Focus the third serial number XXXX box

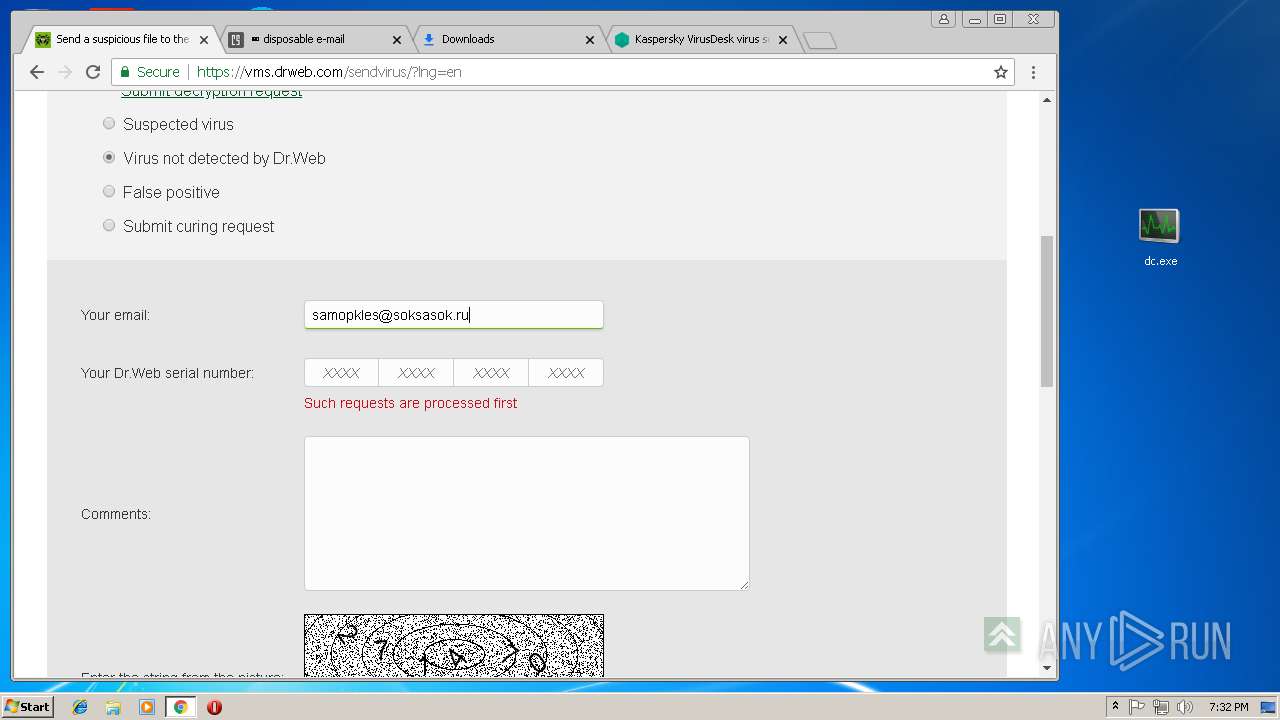point(491,373)
